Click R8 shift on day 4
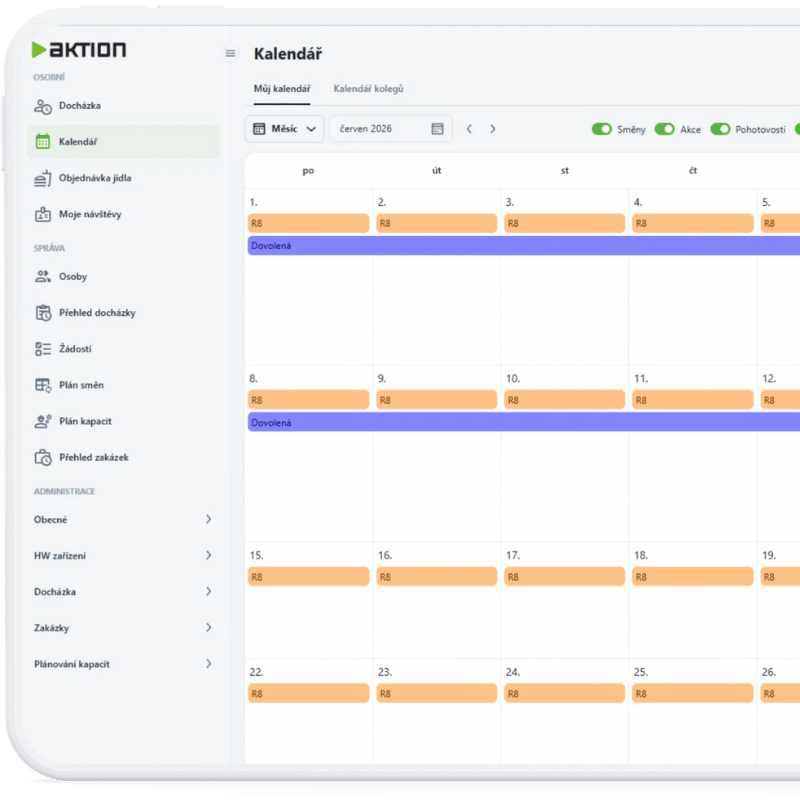 pyautogui.click(x=693, y=223)
